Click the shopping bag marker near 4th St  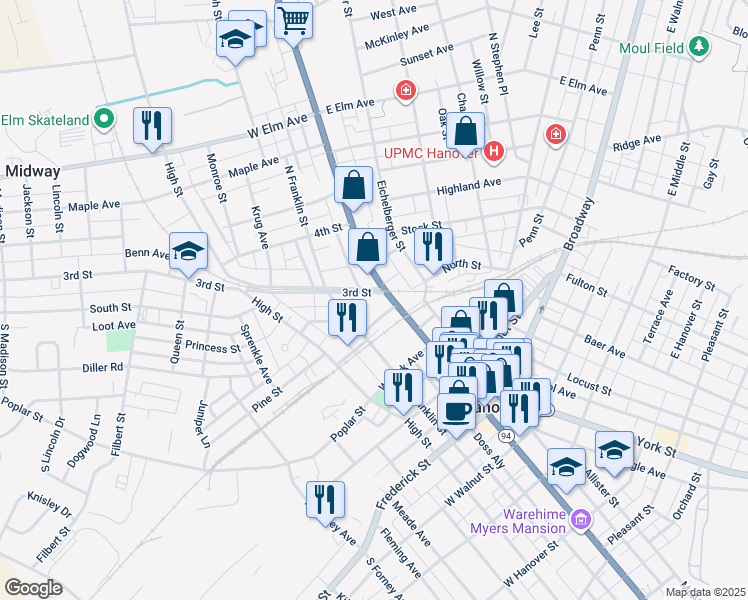click(x=367, y=246)
